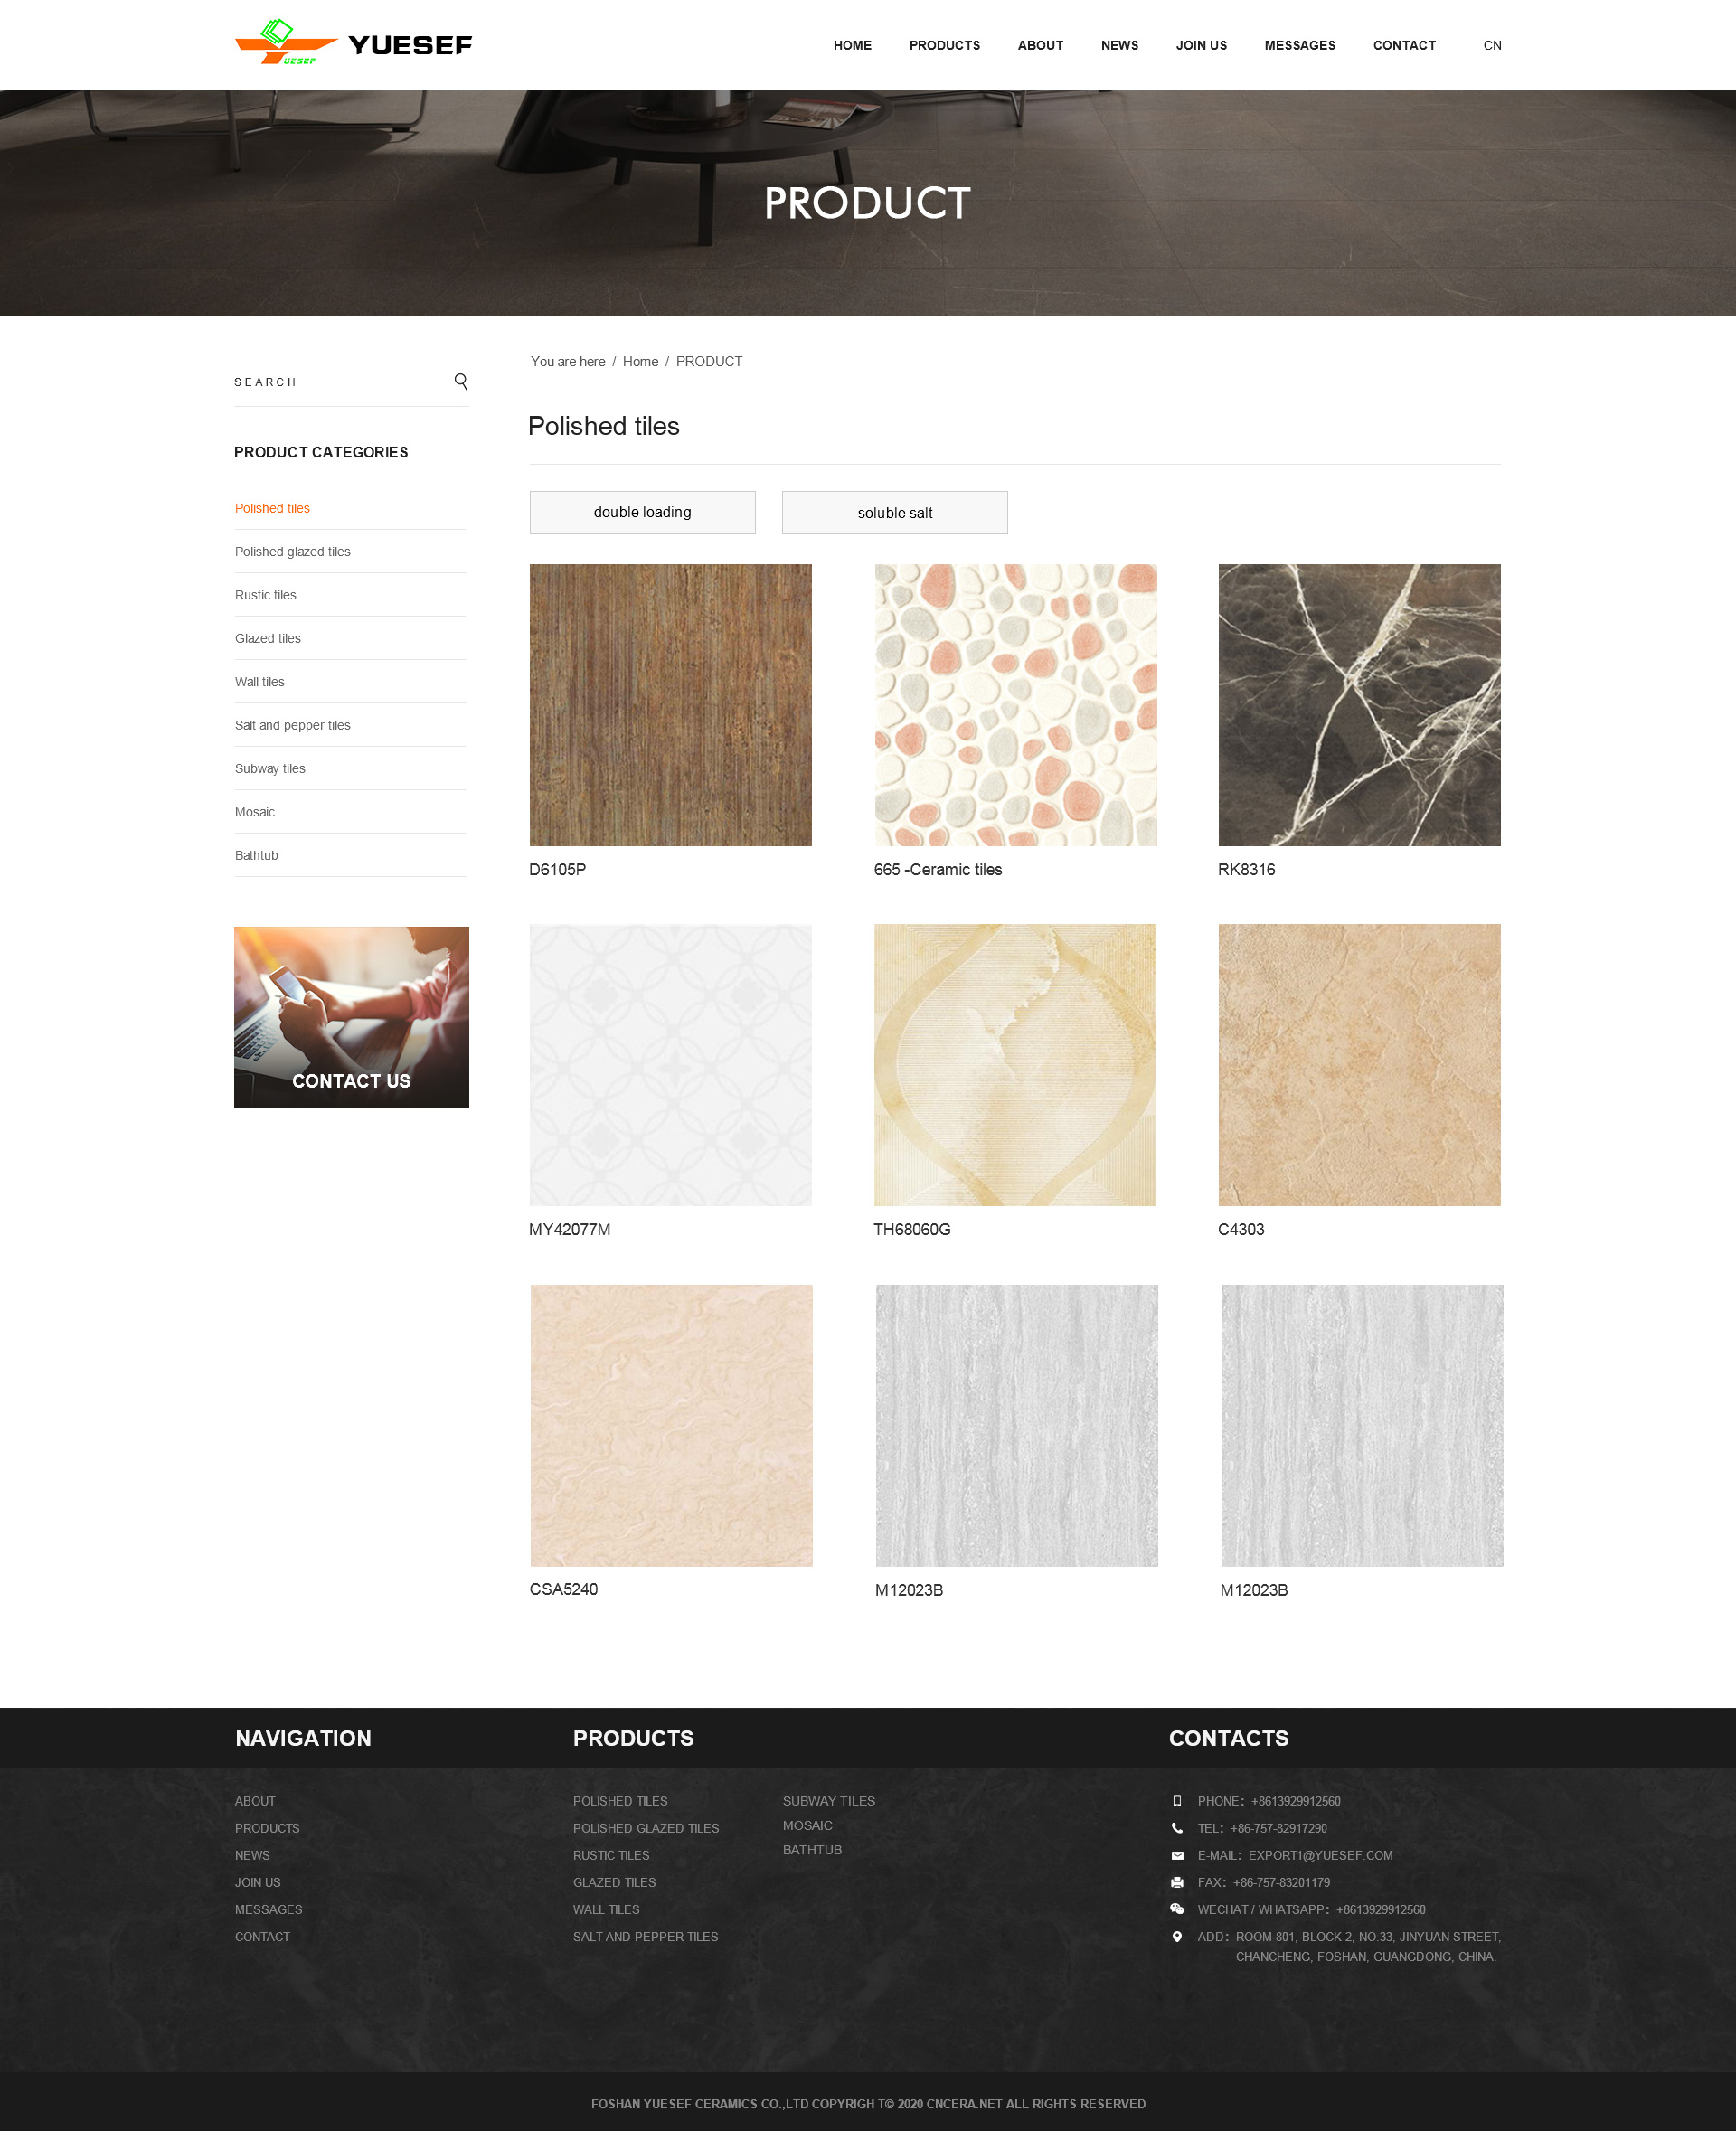Image resolution: width=1736 pixels, height=2131 pixels.
Task: Choose Salt and pepper tiles category
Action: tap(293, 725)
